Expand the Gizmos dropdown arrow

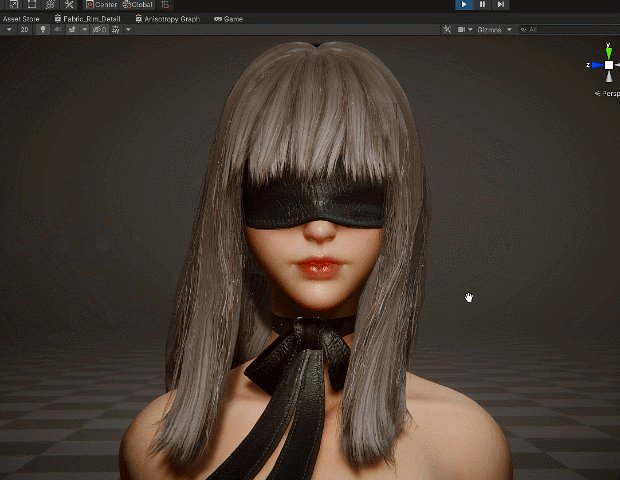pos(509,30)
